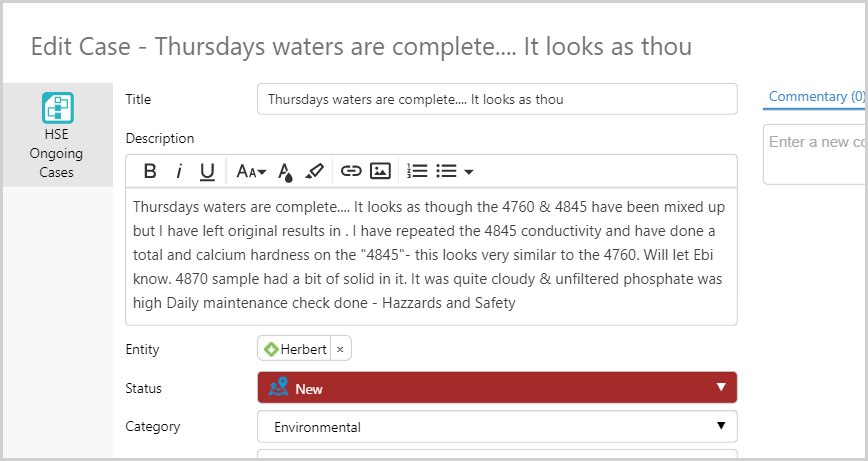Remove the Herbert entity tag

click(x=340, y=349)
